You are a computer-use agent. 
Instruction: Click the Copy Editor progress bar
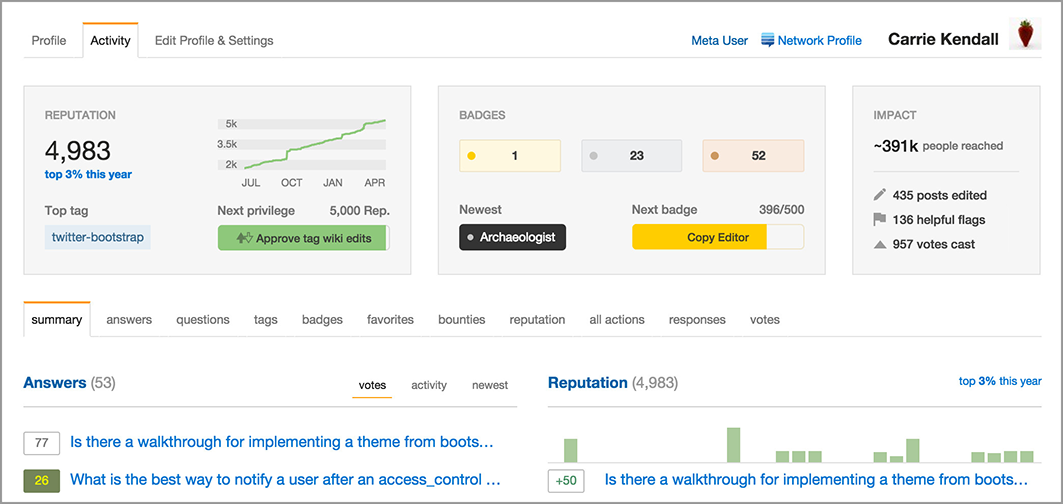[718, 237]
